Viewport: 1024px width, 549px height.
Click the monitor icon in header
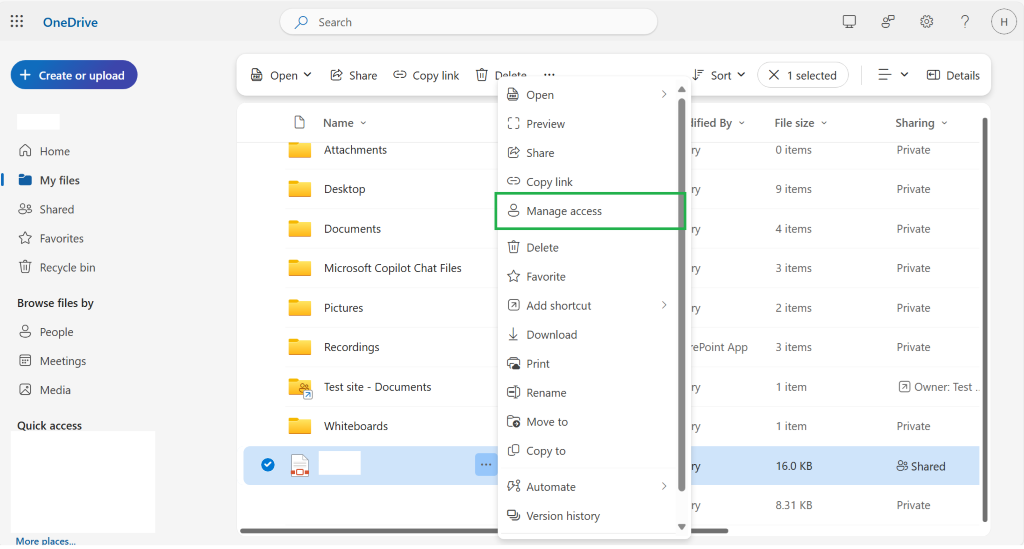click(x=849, y=22)
